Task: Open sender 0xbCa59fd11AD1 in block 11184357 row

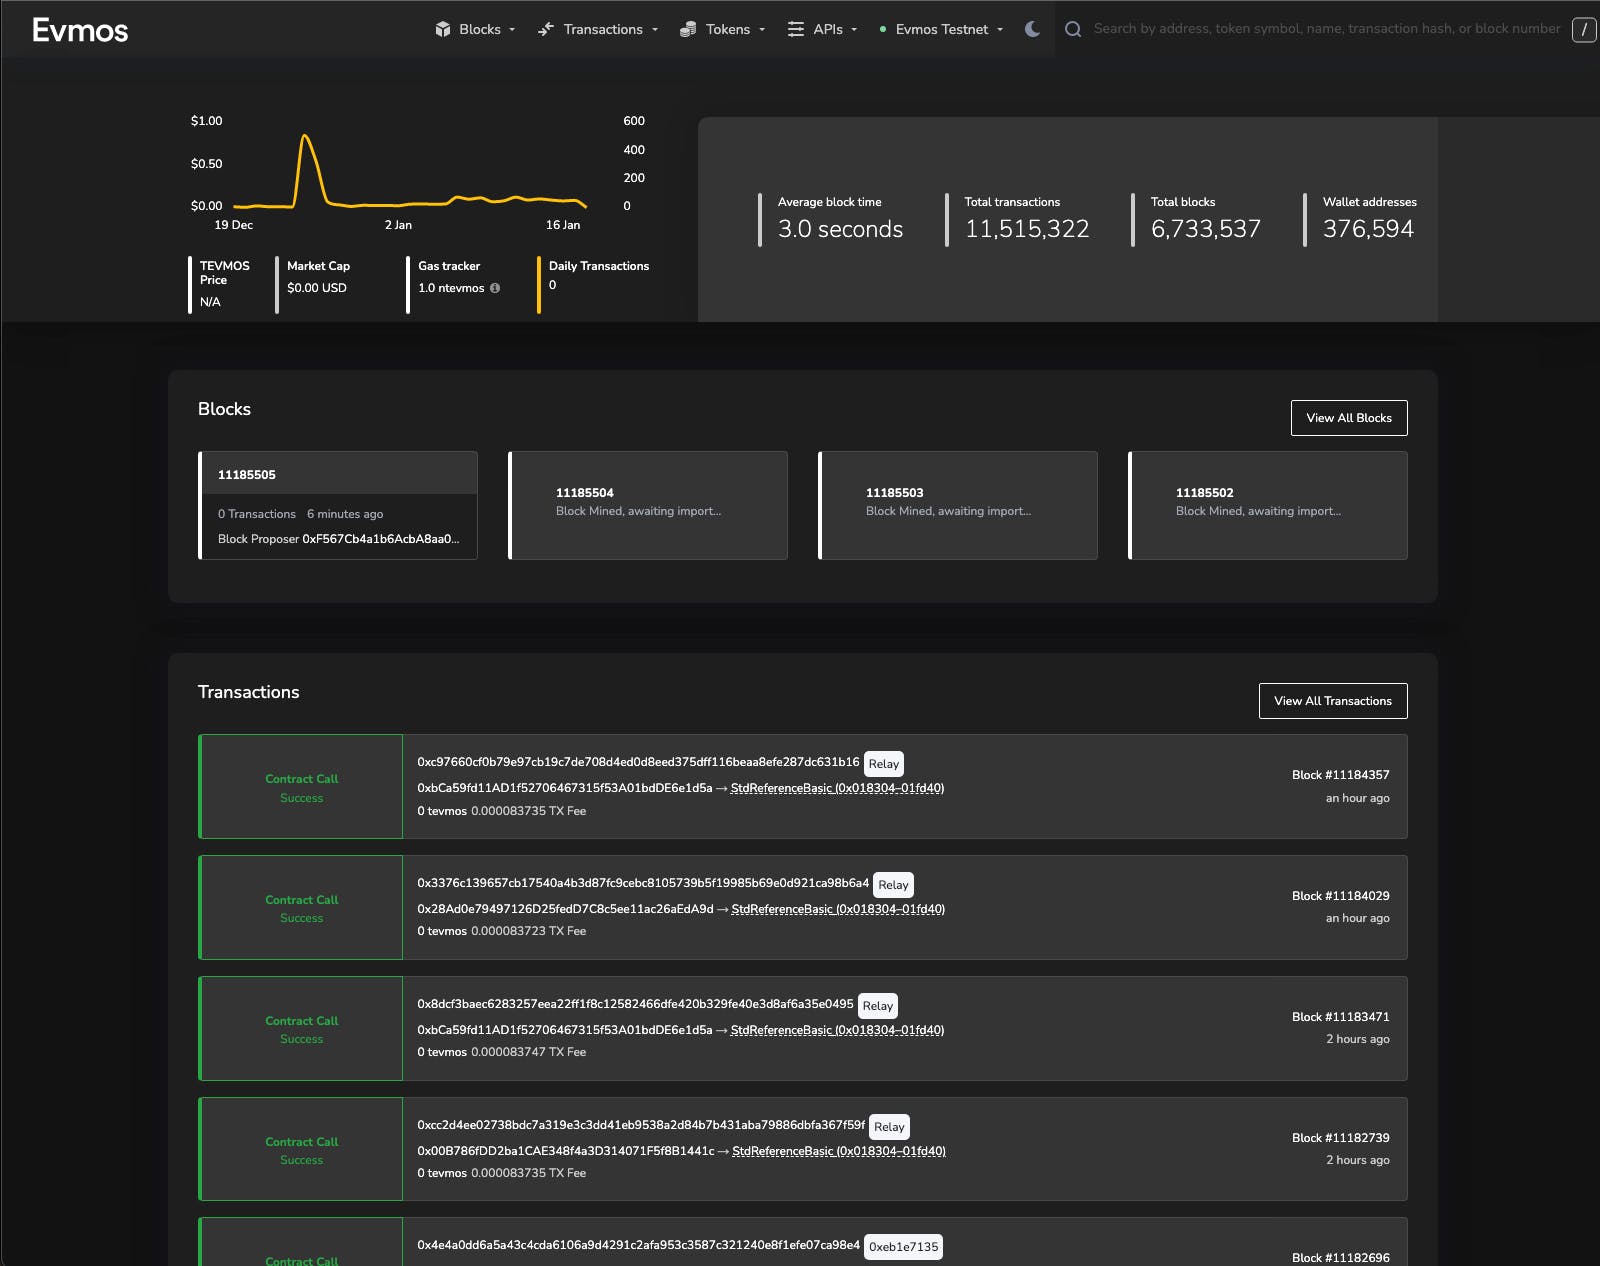Action: (565, 788)
